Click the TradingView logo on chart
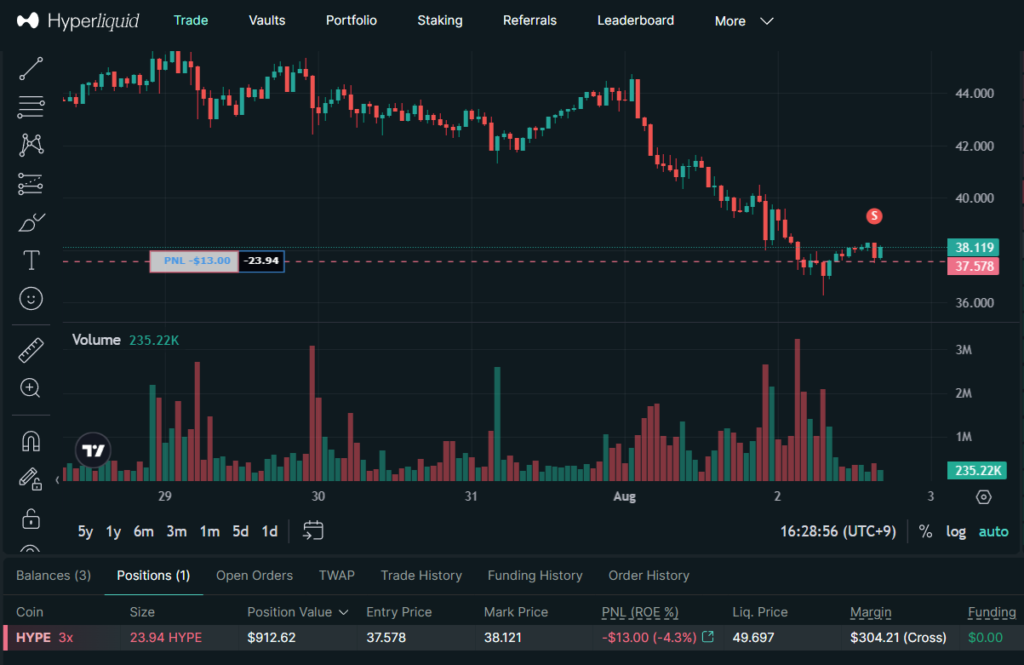 (93, 450)
